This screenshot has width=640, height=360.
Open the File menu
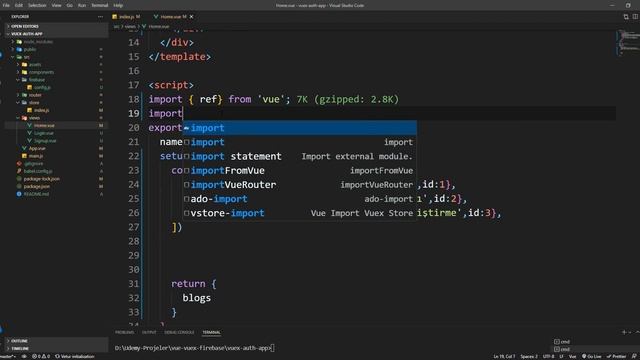[6, 5]
